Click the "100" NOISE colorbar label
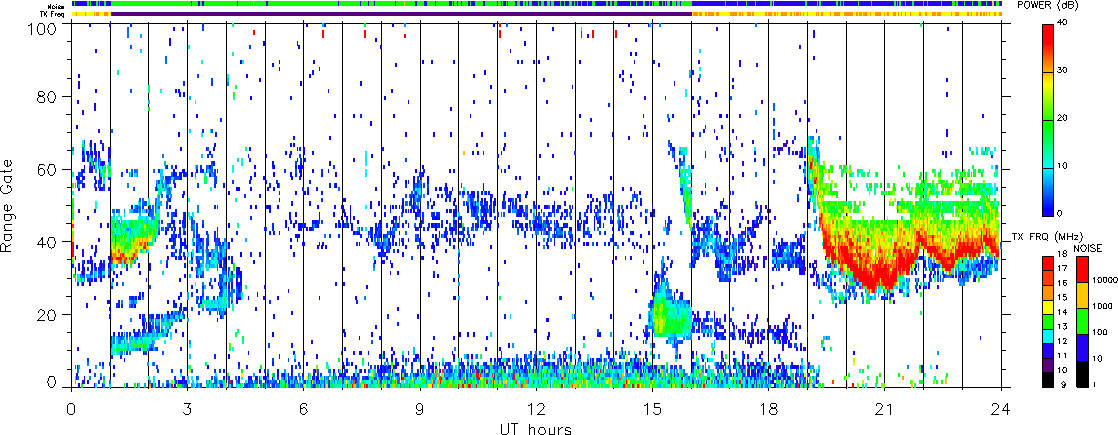 pyautogui.click(x=1100, y=332)
